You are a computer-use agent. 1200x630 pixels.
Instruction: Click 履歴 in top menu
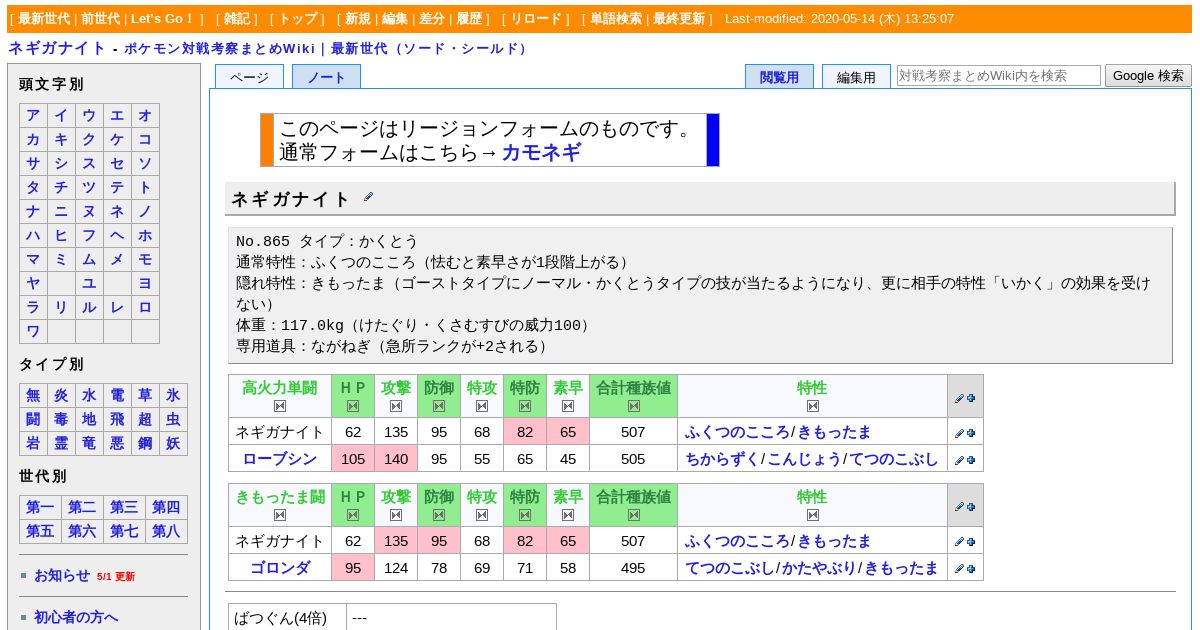(469, 19)
